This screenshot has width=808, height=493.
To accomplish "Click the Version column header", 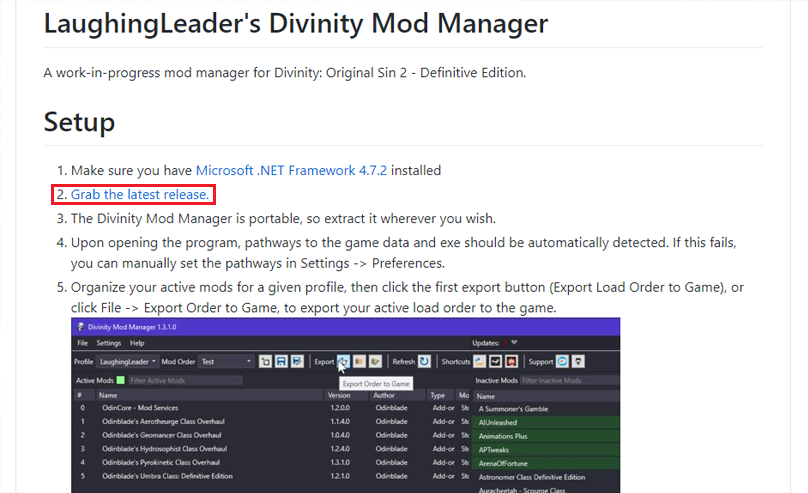I will (x=346, y=395).
